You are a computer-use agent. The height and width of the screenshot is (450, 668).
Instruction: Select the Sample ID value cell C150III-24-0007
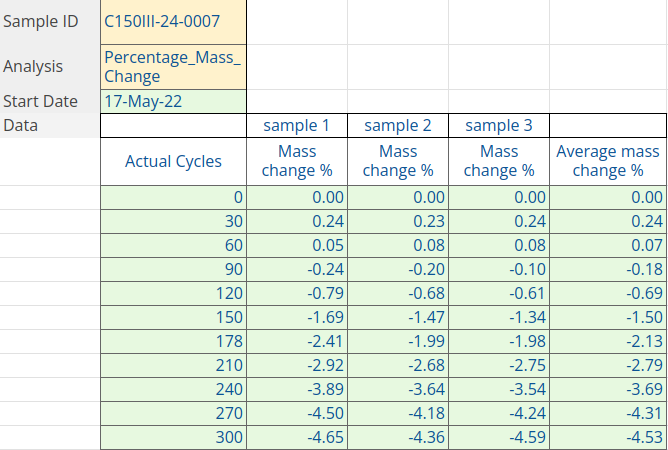click(x=173, y=21)
